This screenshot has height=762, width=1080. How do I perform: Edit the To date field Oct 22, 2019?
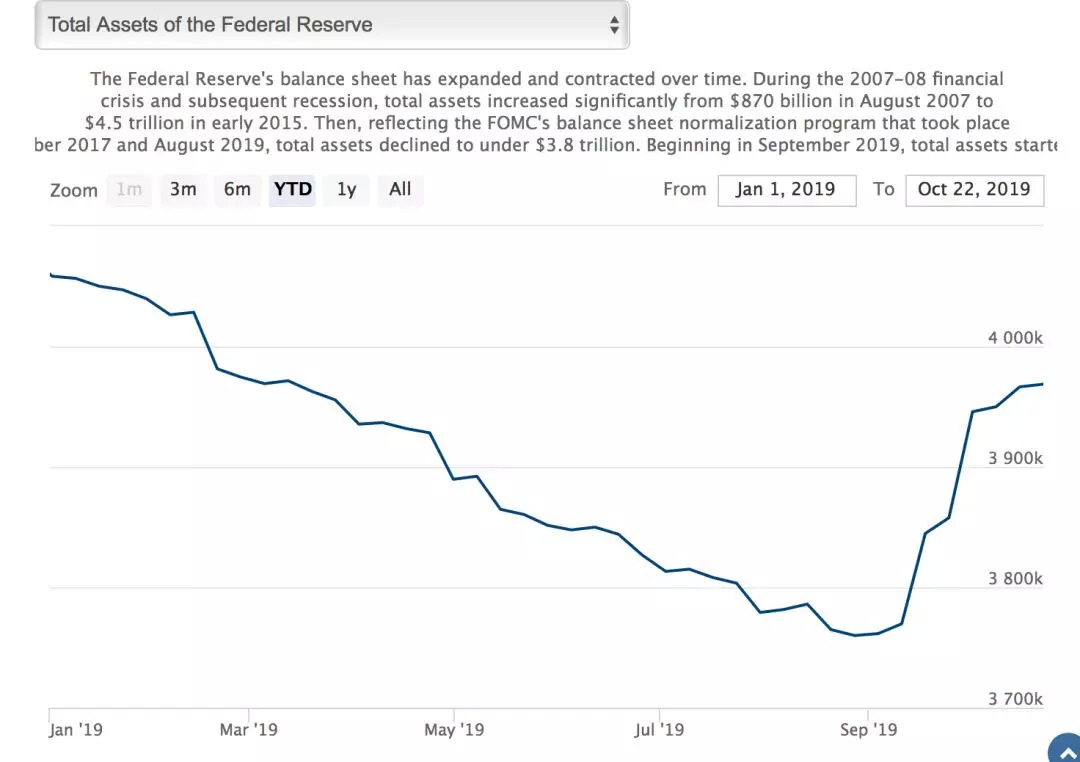tap(975, 190)
